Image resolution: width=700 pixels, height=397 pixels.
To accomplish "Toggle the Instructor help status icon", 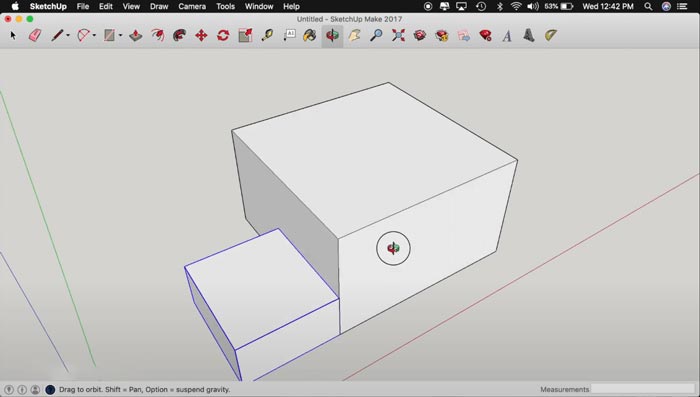I will pyautogui.click(x=50, y=389).
